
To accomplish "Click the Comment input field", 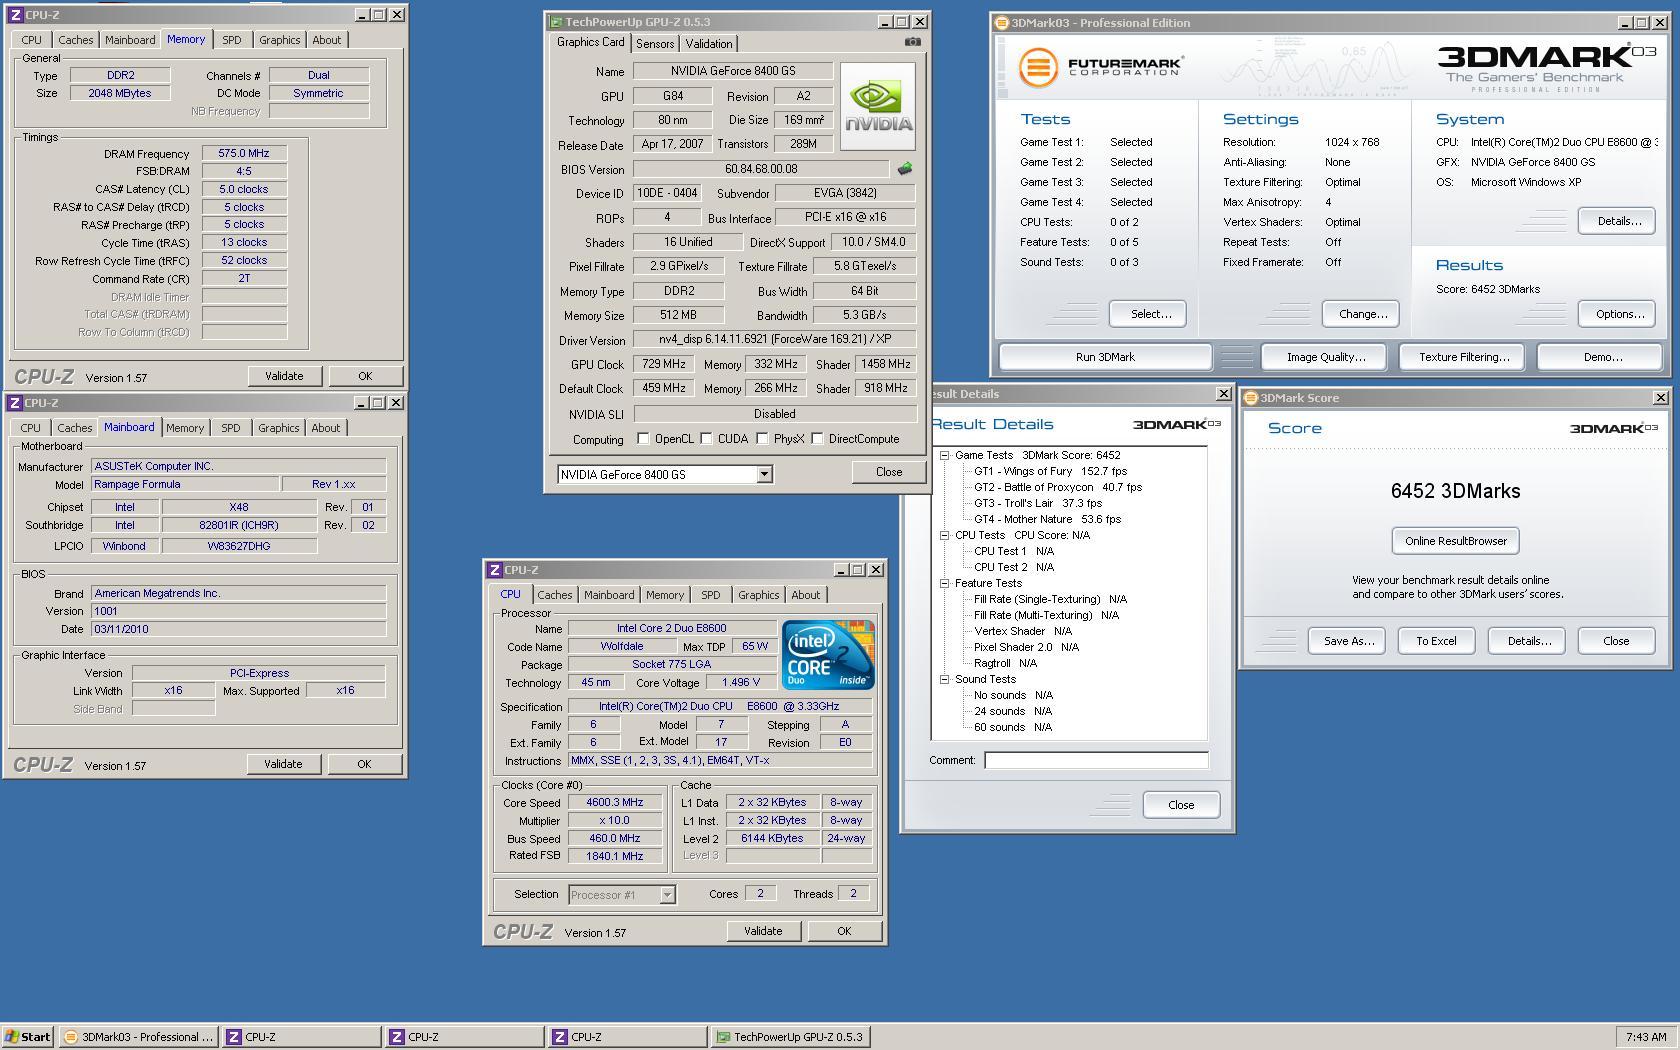I will click(1096, 760).
